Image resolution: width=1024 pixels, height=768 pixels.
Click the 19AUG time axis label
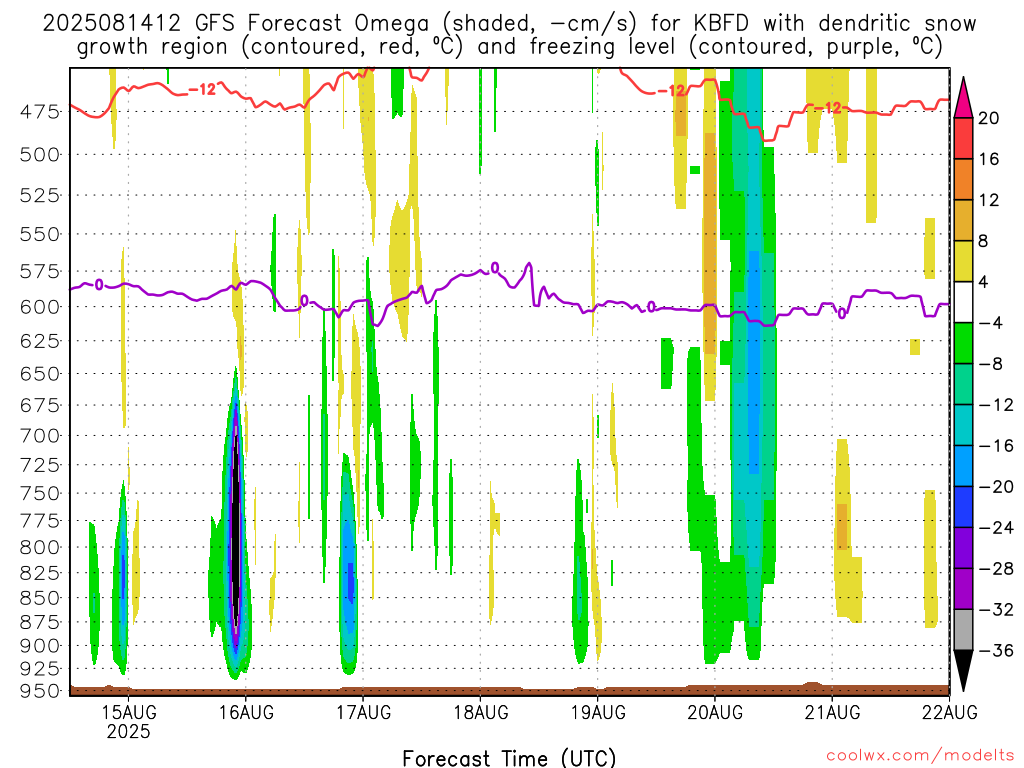click(598, 712)
